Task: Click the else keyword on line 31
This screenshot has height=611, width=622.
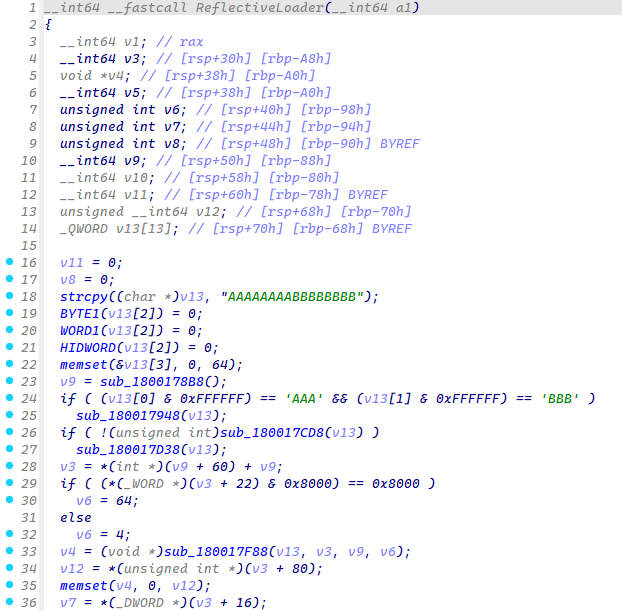Action: pos(76,518)
